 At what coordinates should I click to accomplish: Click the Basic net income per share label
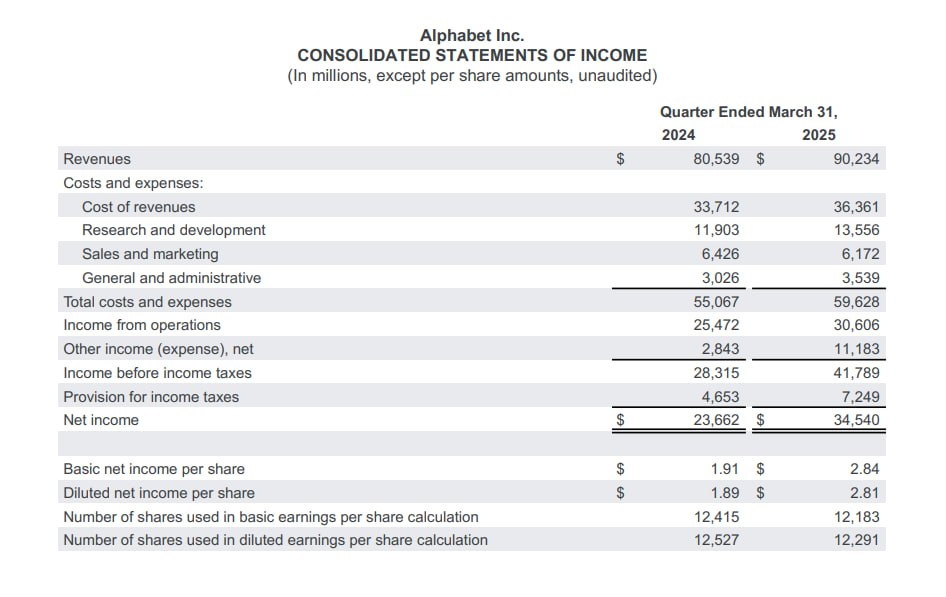tap(154, 469)
